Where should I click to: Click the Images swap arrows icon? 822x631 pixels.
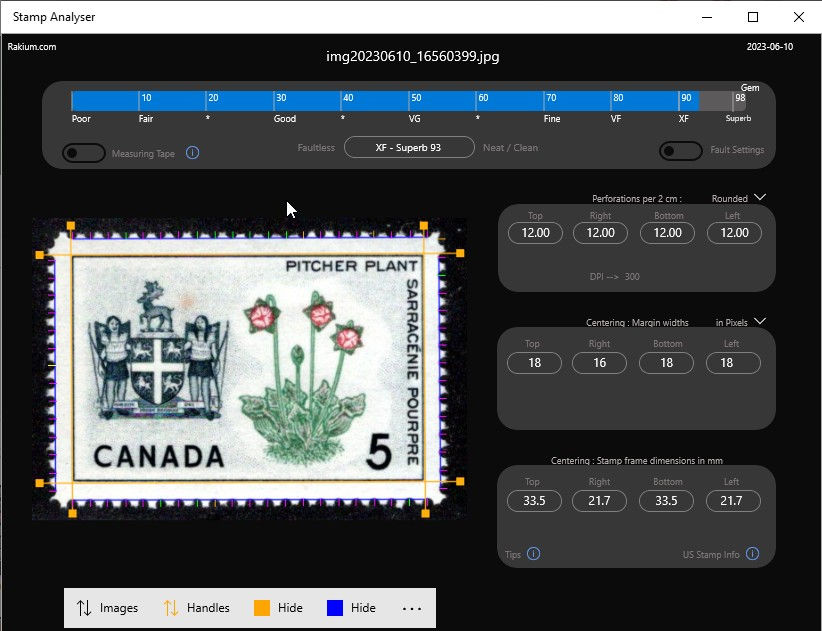tap(84, 608)
